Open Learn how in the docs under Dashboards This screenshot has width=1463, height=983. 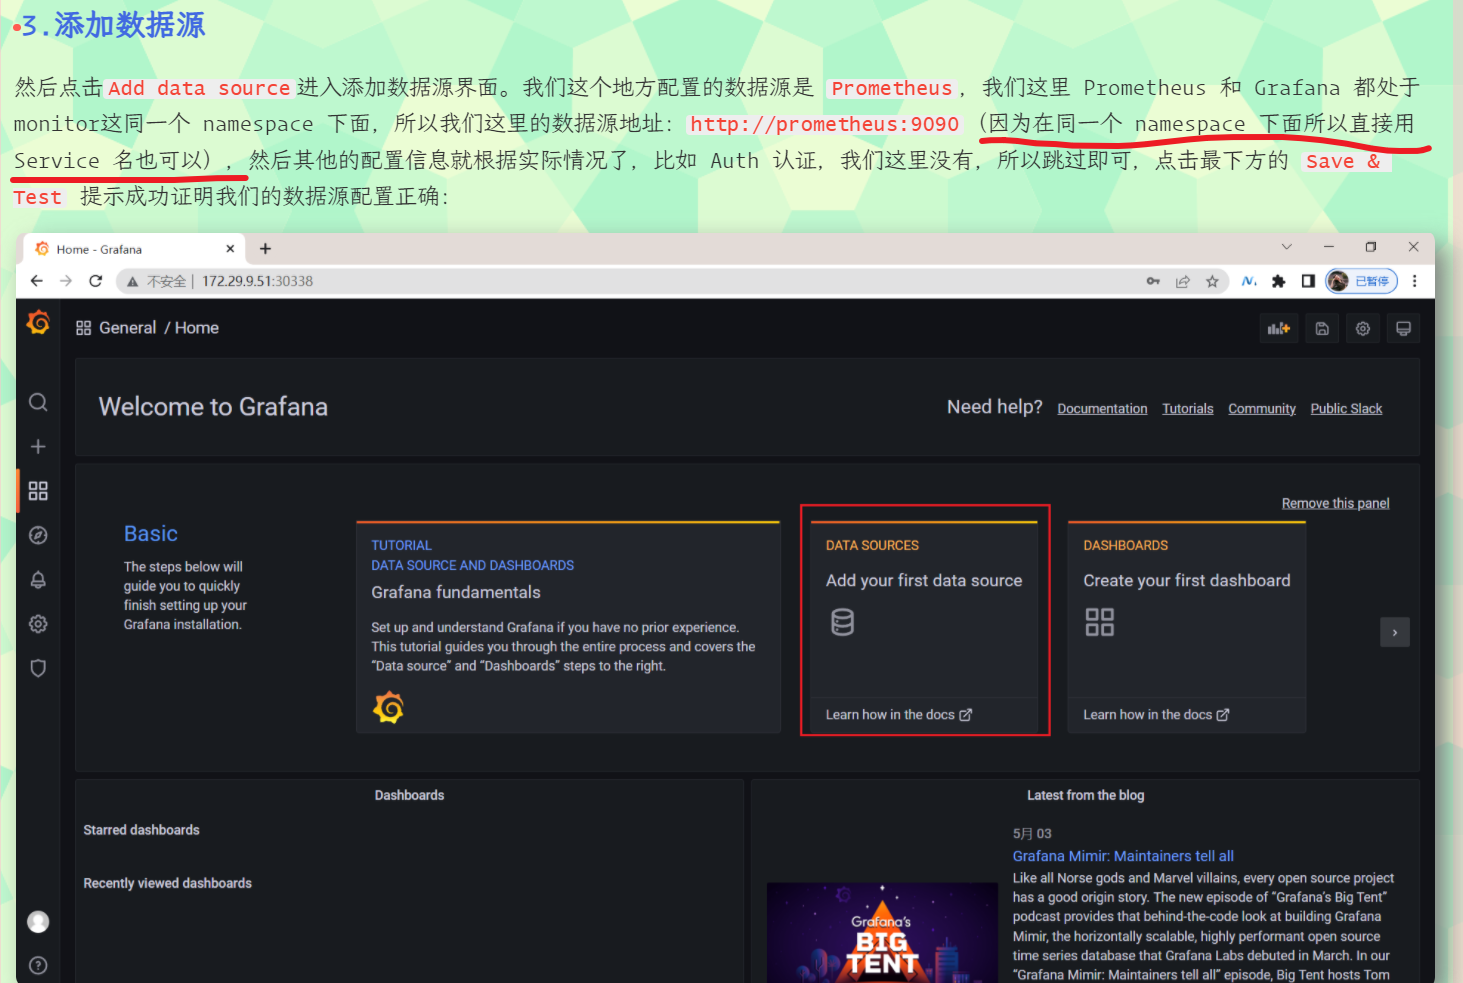click(1156, 715)
